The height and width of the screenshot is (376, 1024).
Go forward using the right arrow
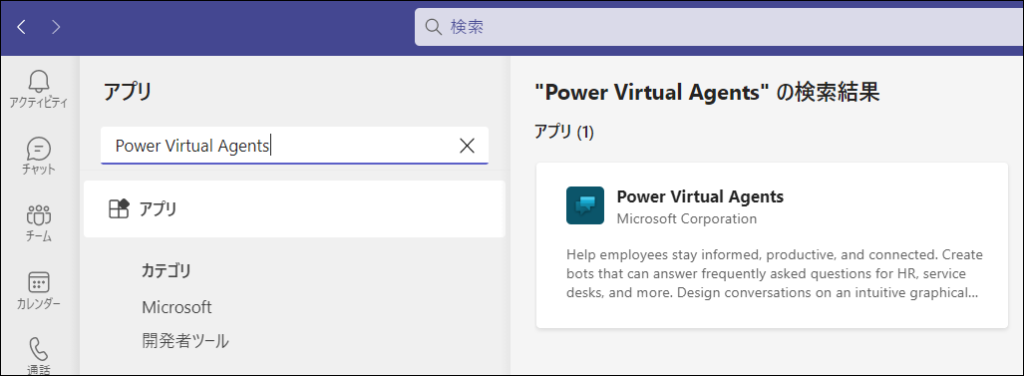point(56,27)
